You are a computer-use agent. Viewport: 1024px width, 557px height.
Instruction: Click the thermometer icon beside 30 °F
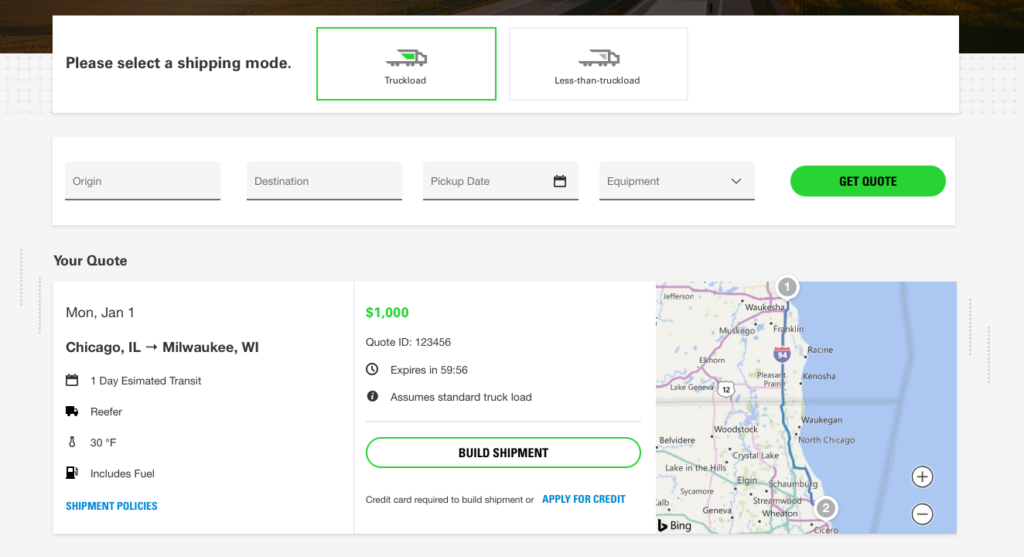[72, 442]
